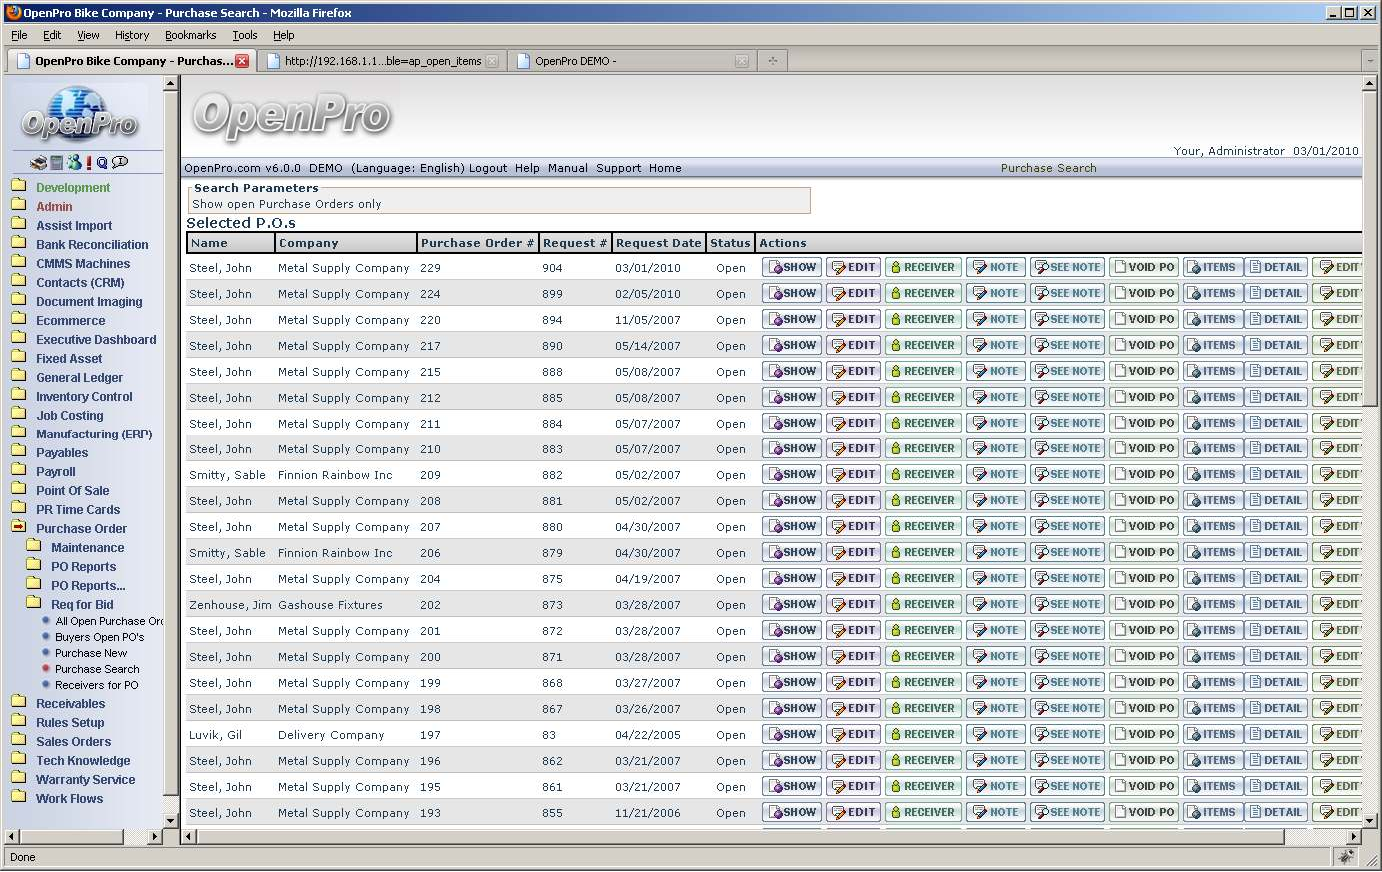
Task: Close the OpenPro DEMO browser tab
Action: click(741, 61)
